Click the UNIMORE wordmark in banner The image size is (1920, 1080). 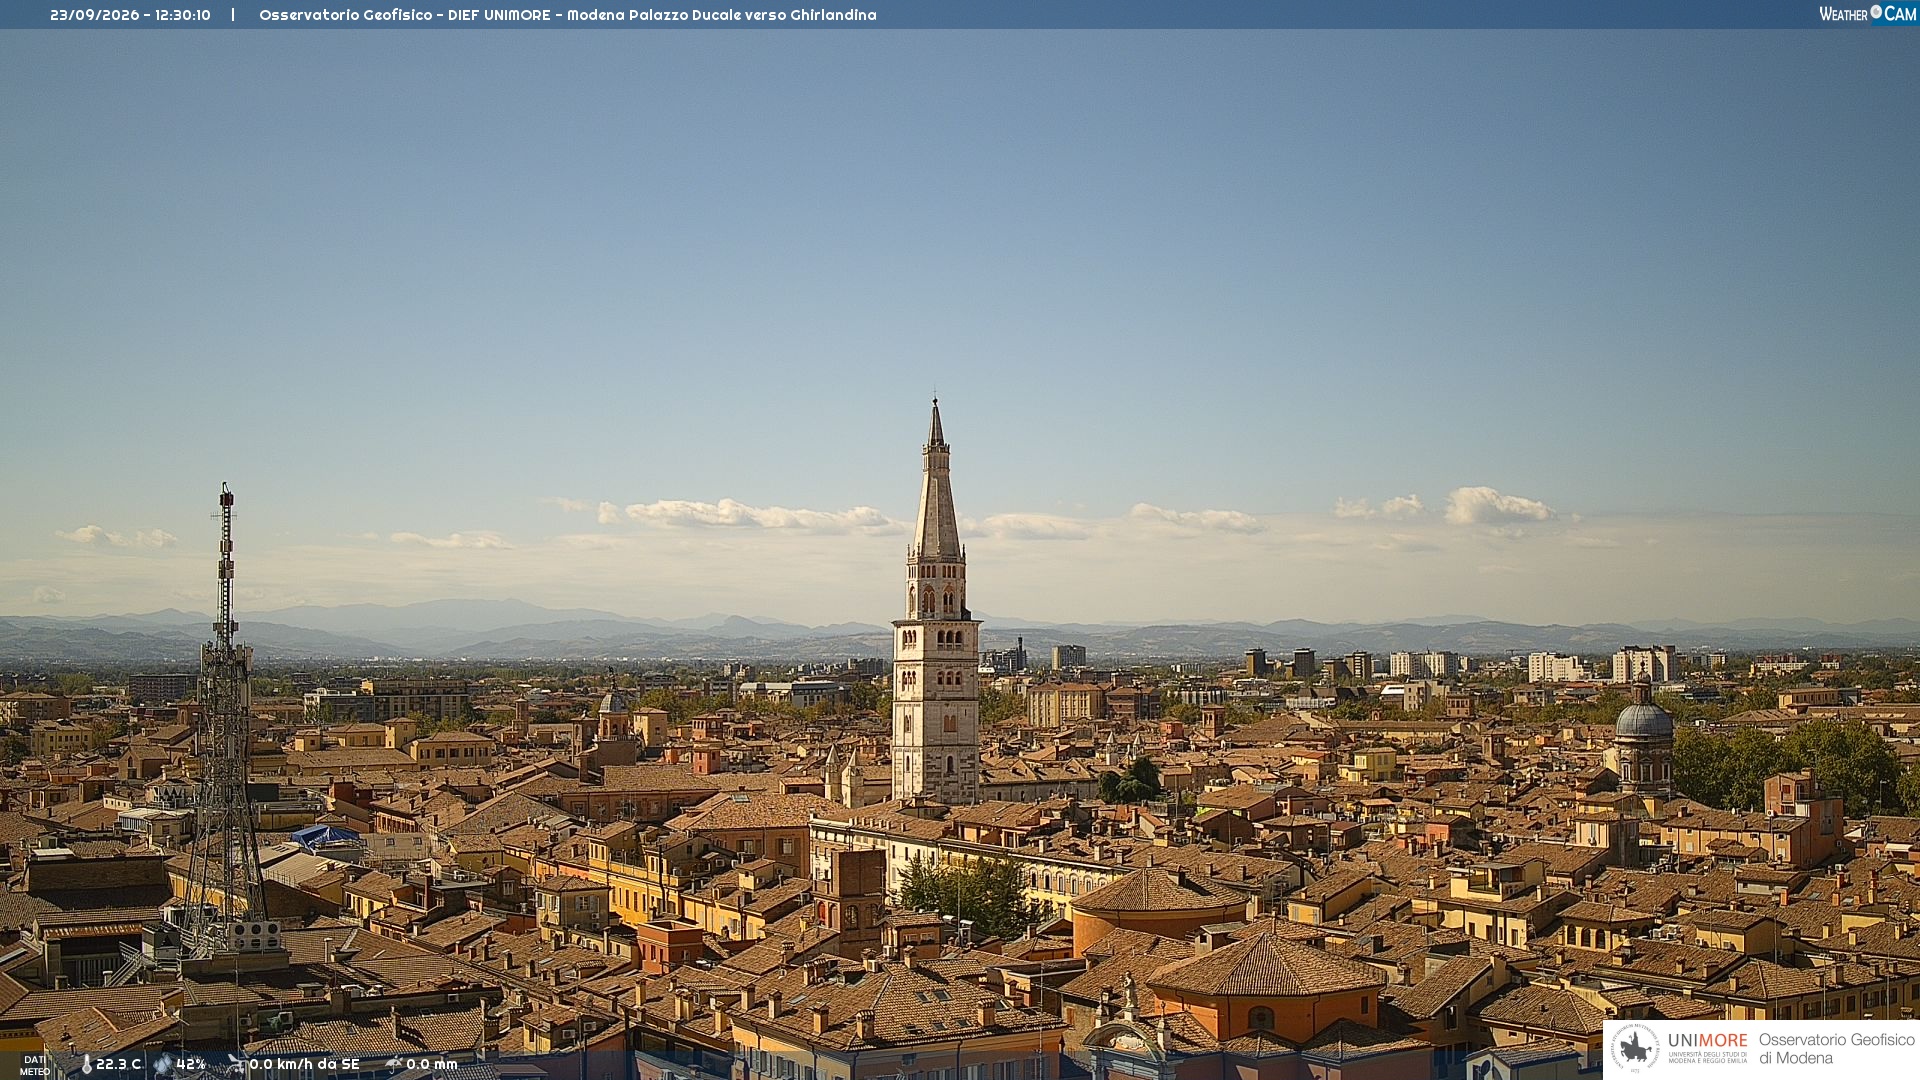[1708, 1041]
